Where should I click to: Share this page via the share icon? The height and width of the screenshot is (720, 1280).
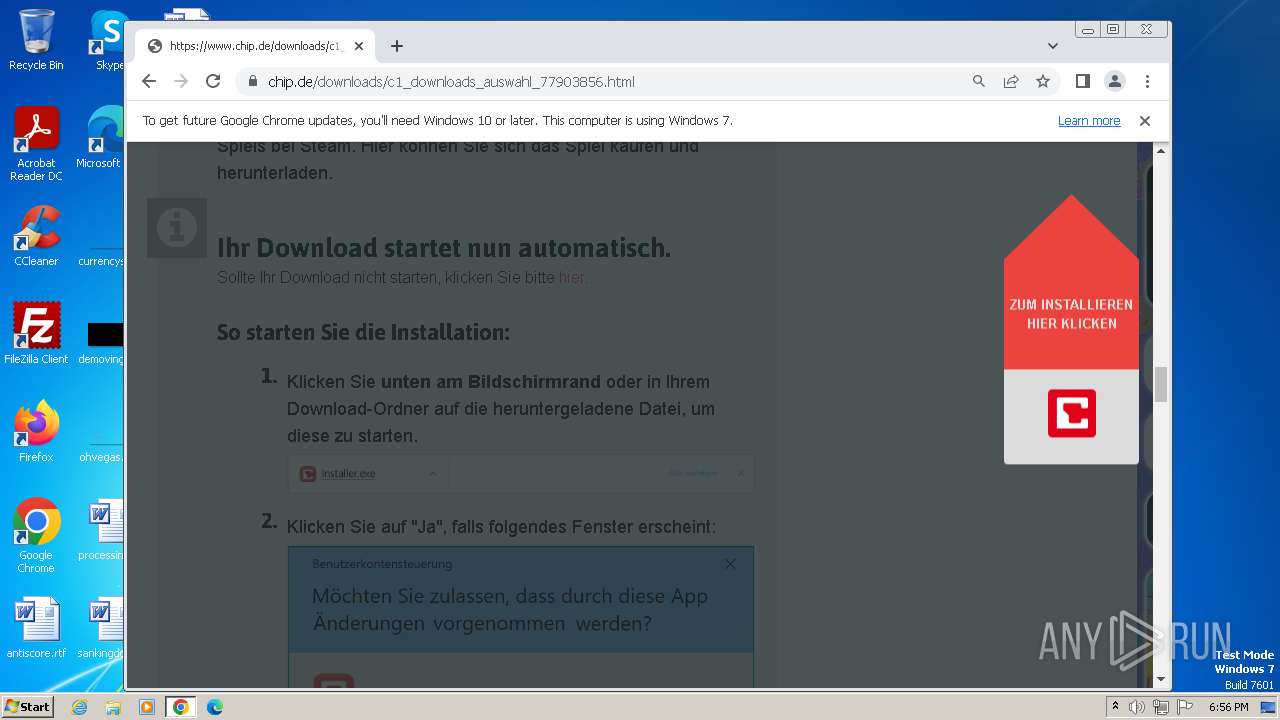[1011, 81]
